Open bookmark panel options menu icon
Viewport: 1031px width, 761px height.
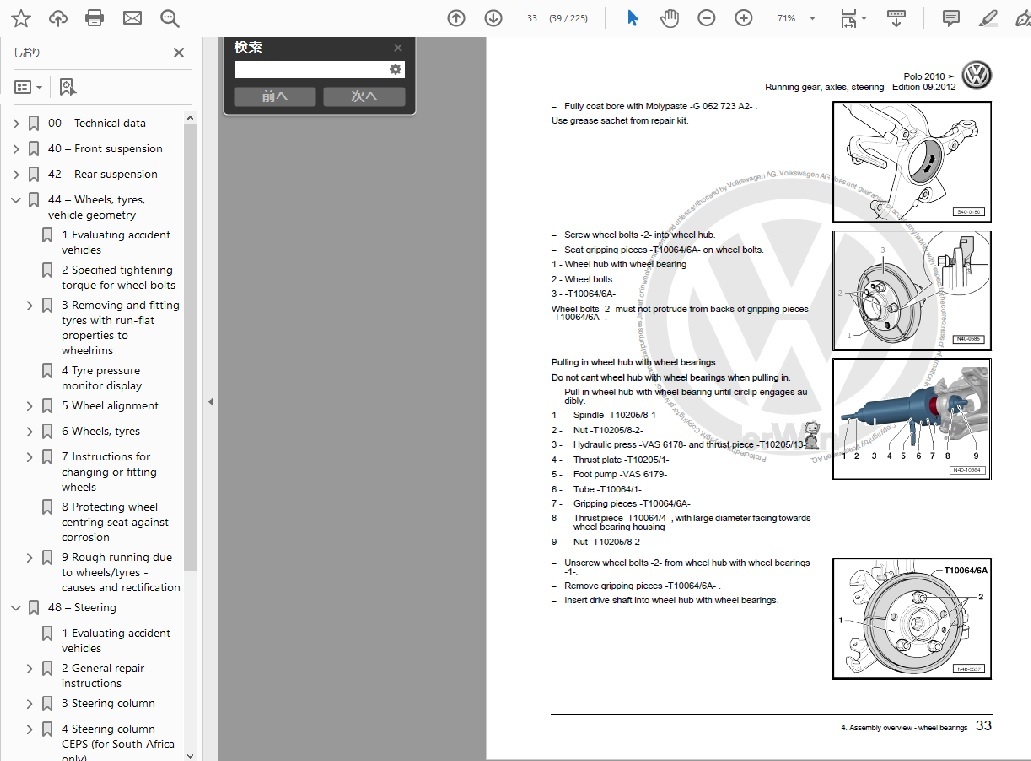pyautogui.click(x=28, y=87)
